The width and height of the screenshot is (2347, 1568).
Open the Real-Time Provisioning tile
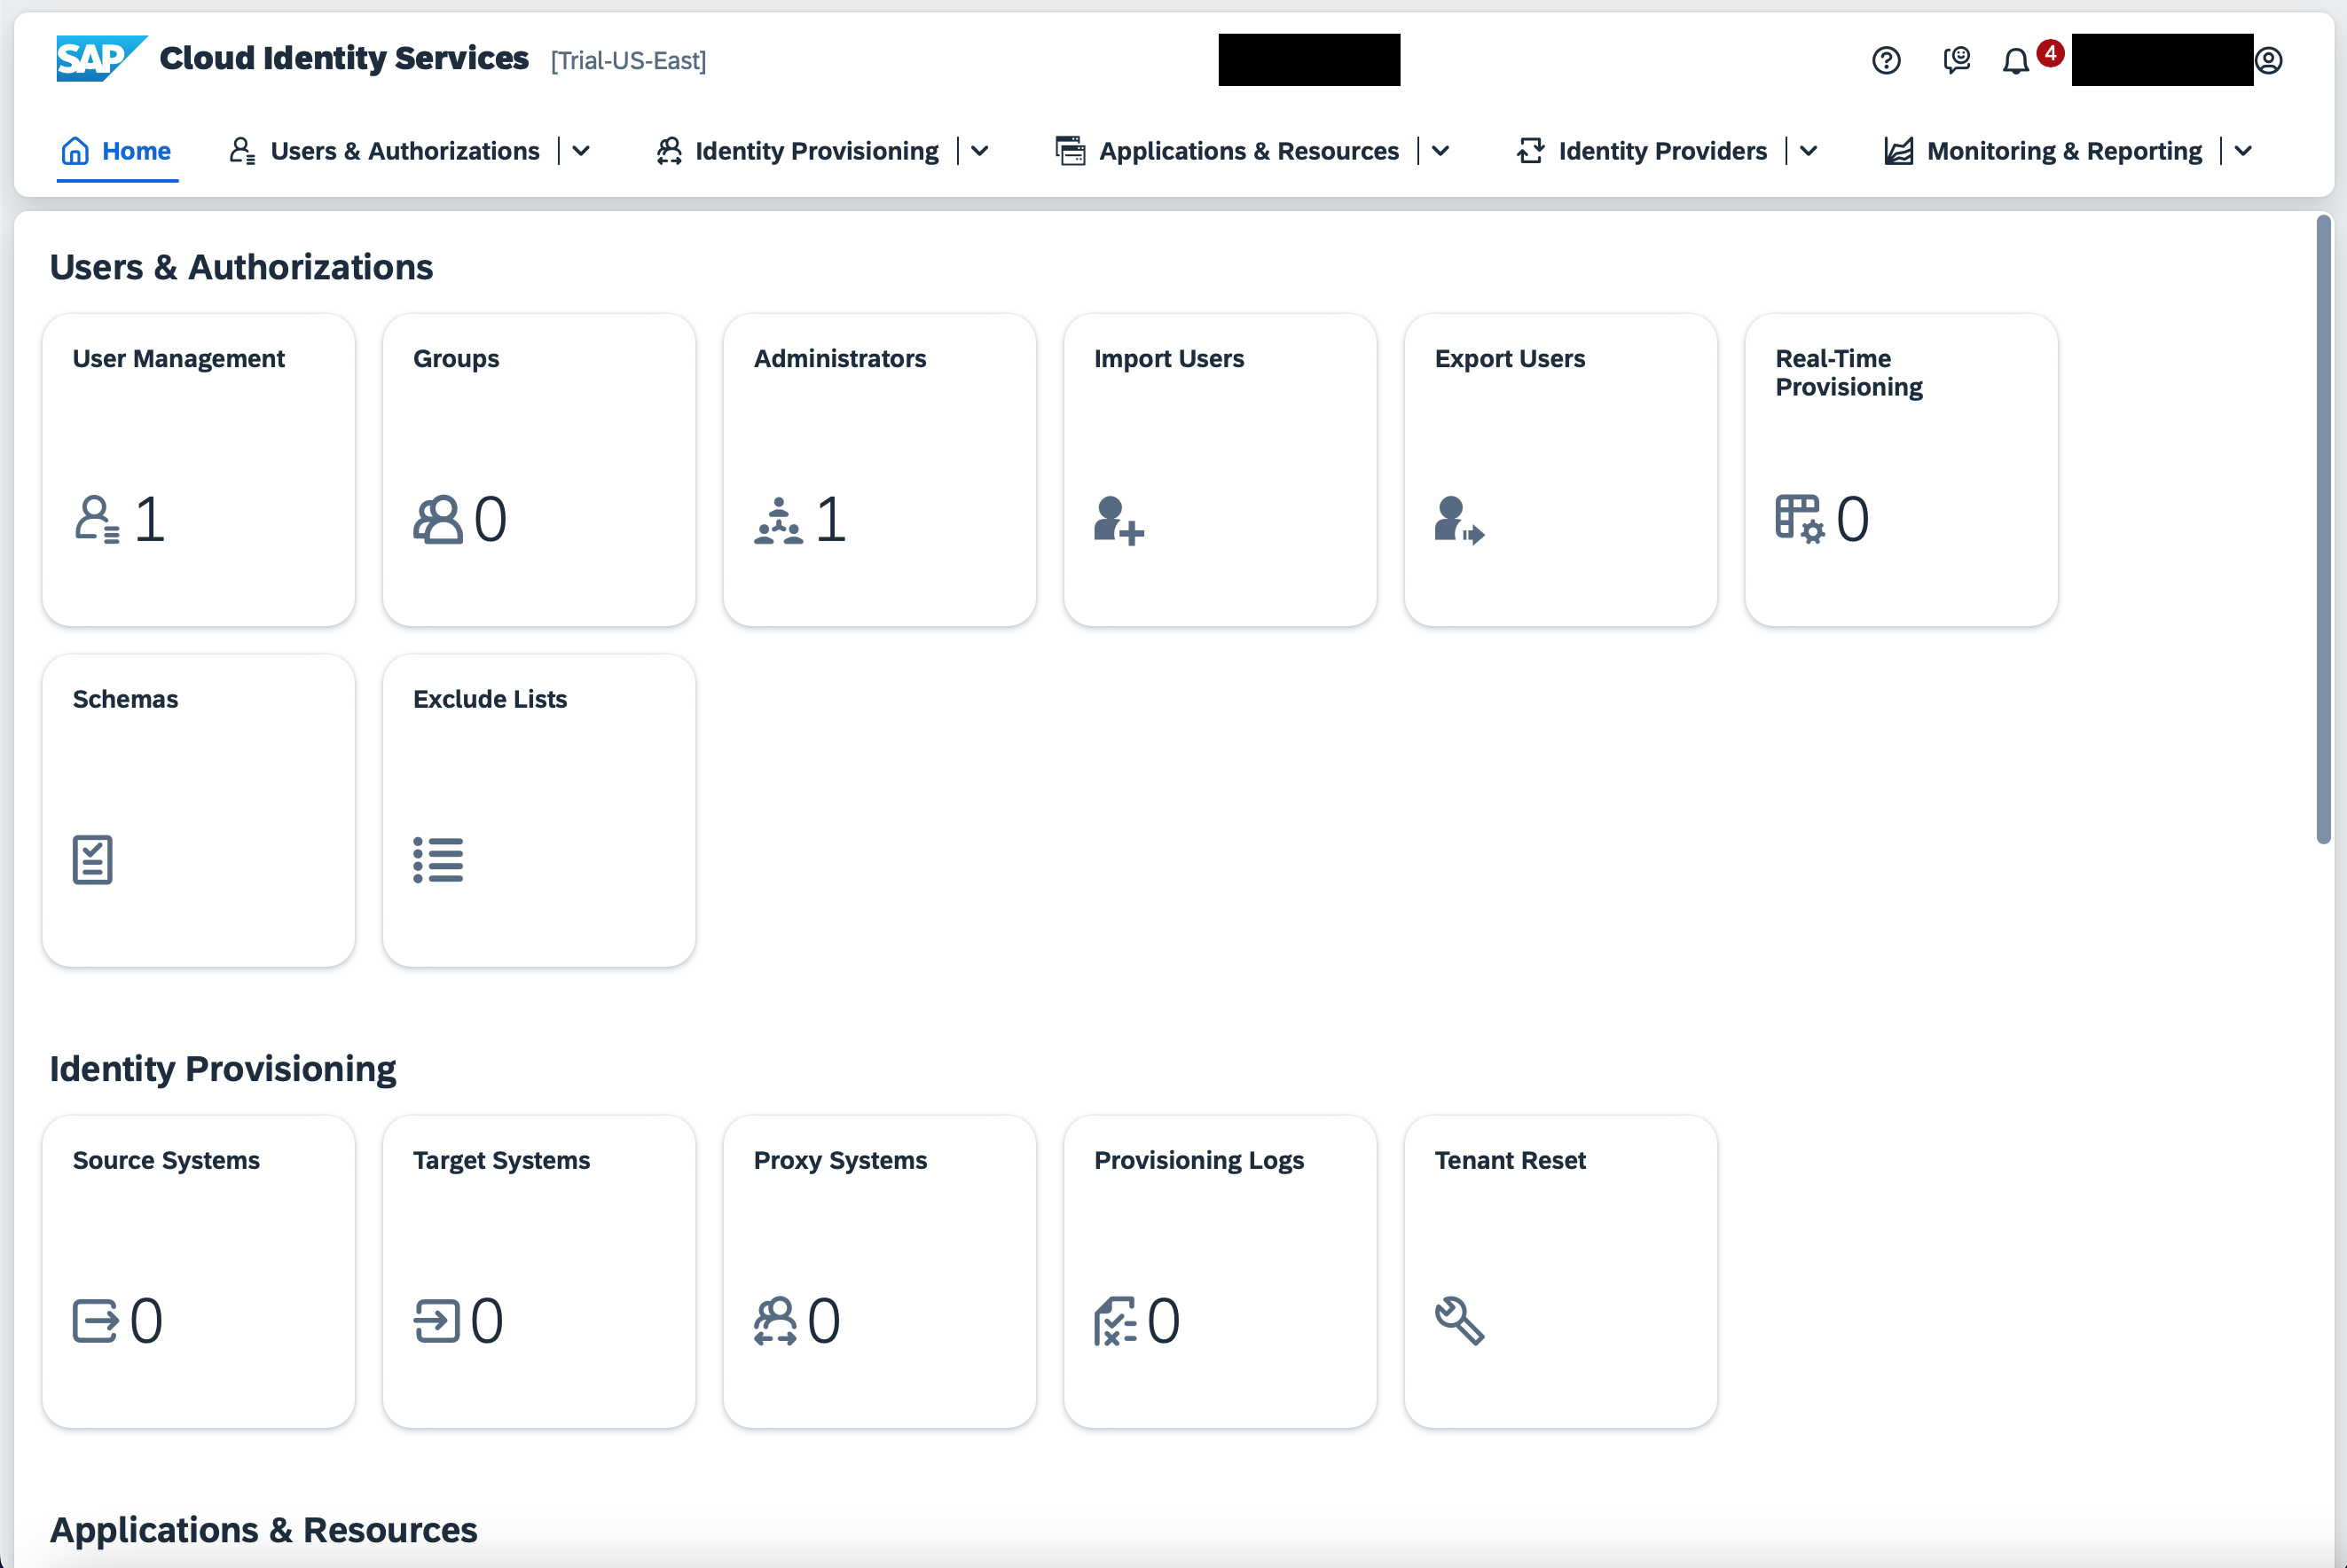pos(1900,470)
